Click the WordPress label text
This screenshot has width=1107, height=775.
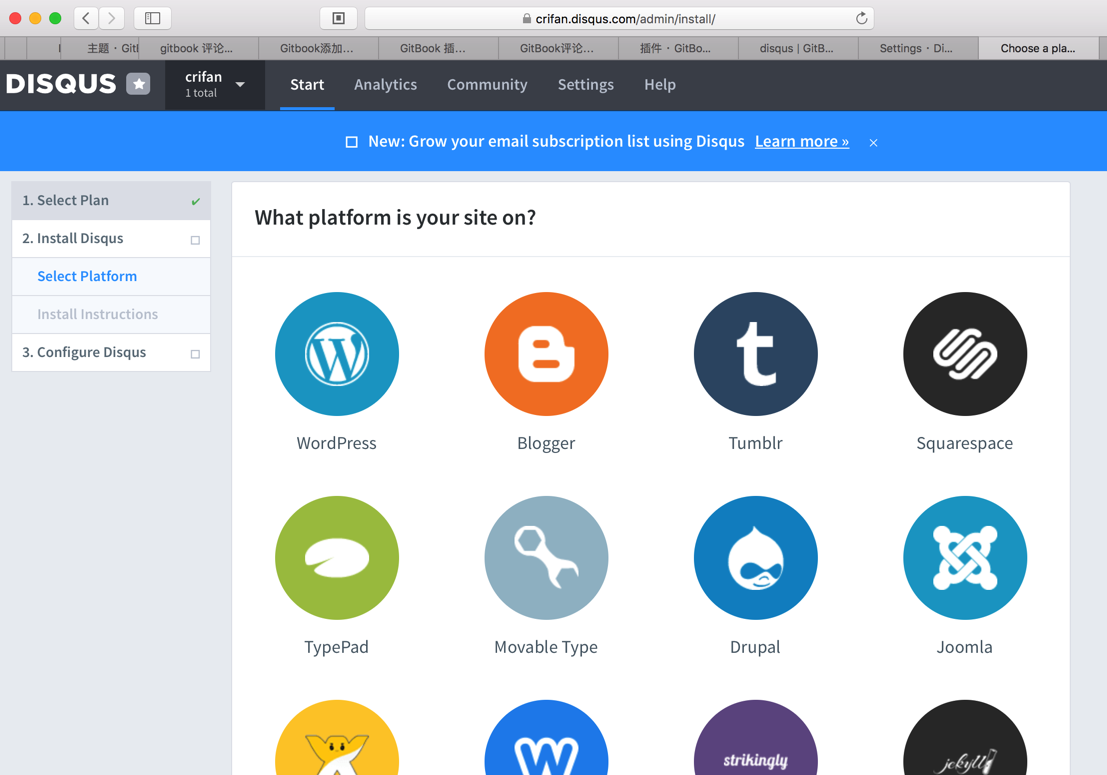(x=337, y=443)
